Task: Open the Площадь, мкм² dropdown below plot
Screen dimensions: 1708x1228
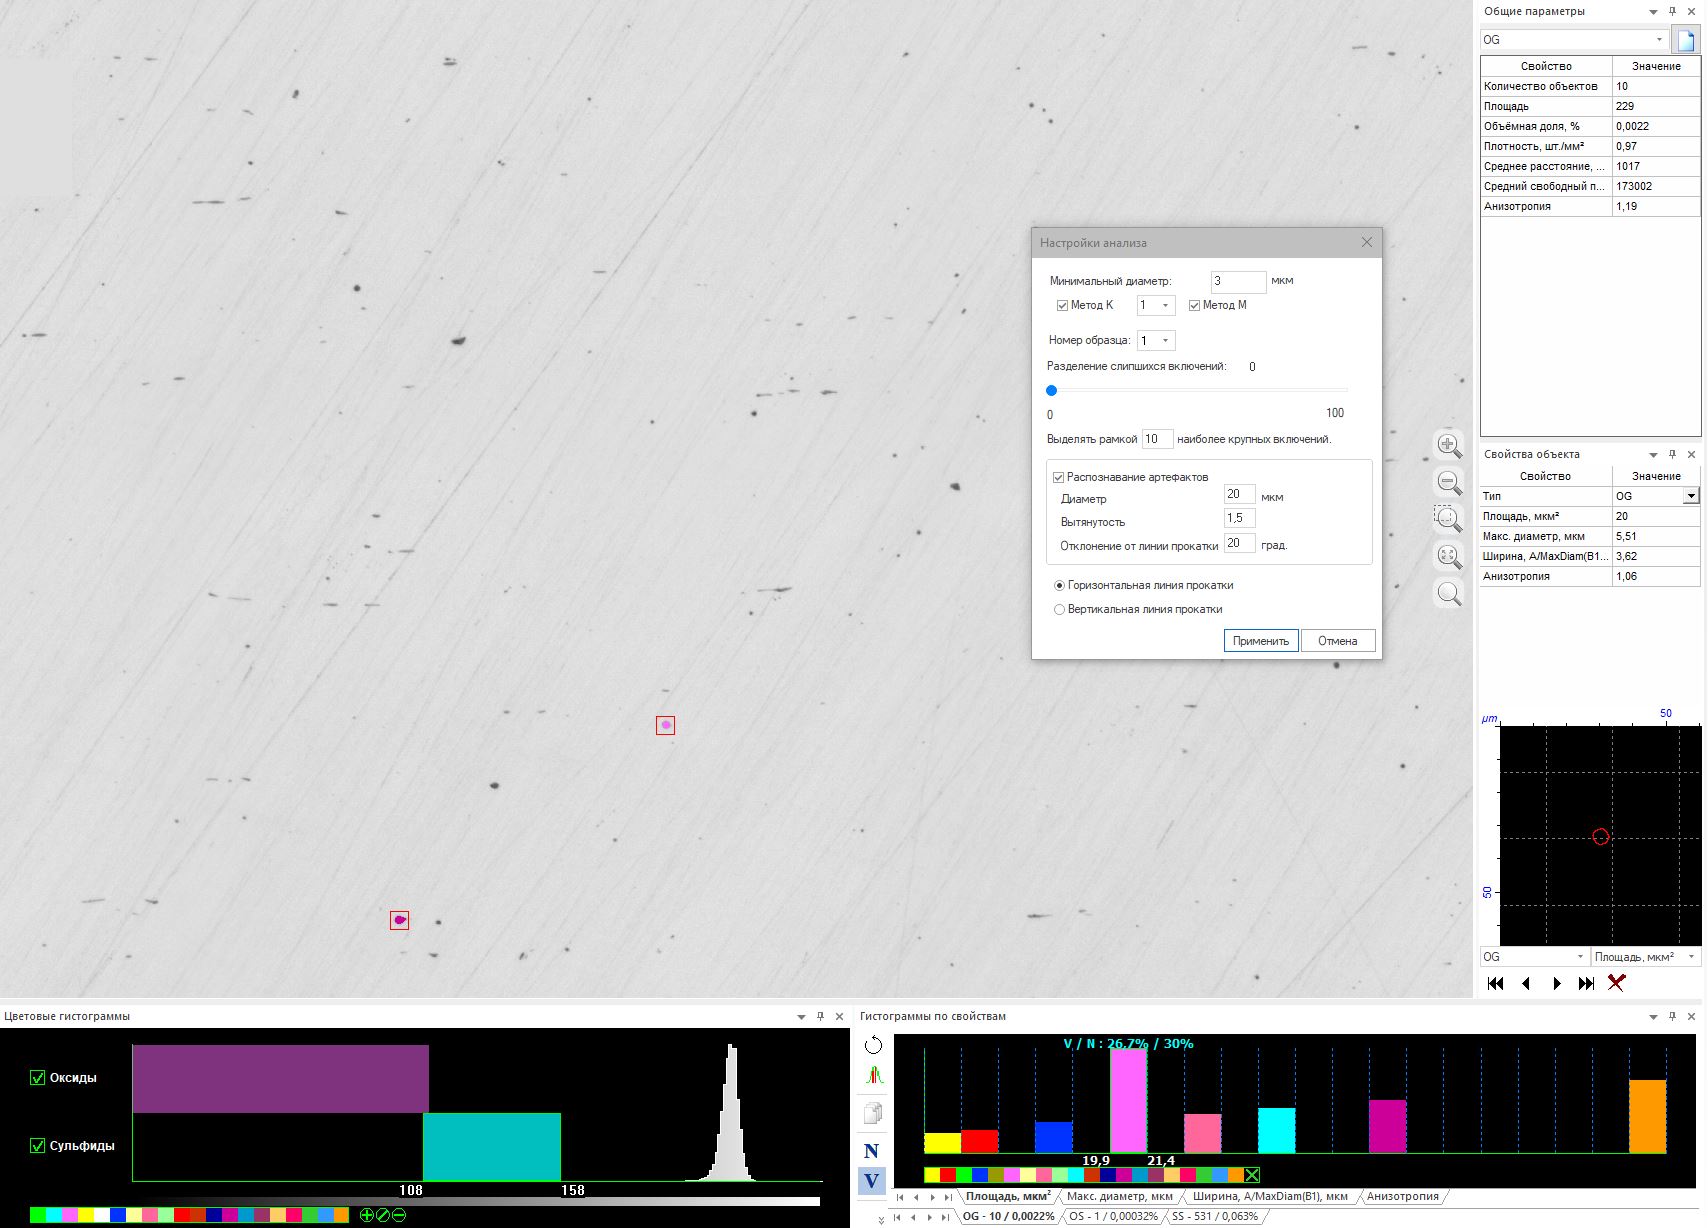Action: point(1646,957)
